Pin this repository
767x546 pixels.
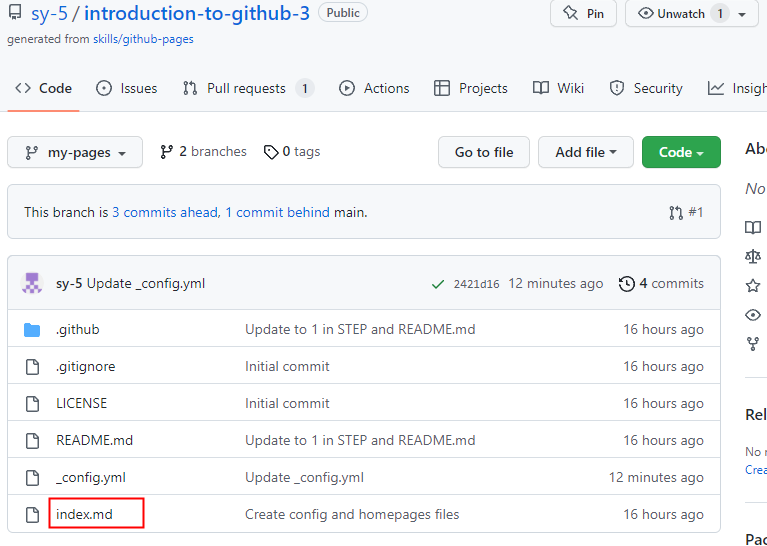click(x=583, y=14)
